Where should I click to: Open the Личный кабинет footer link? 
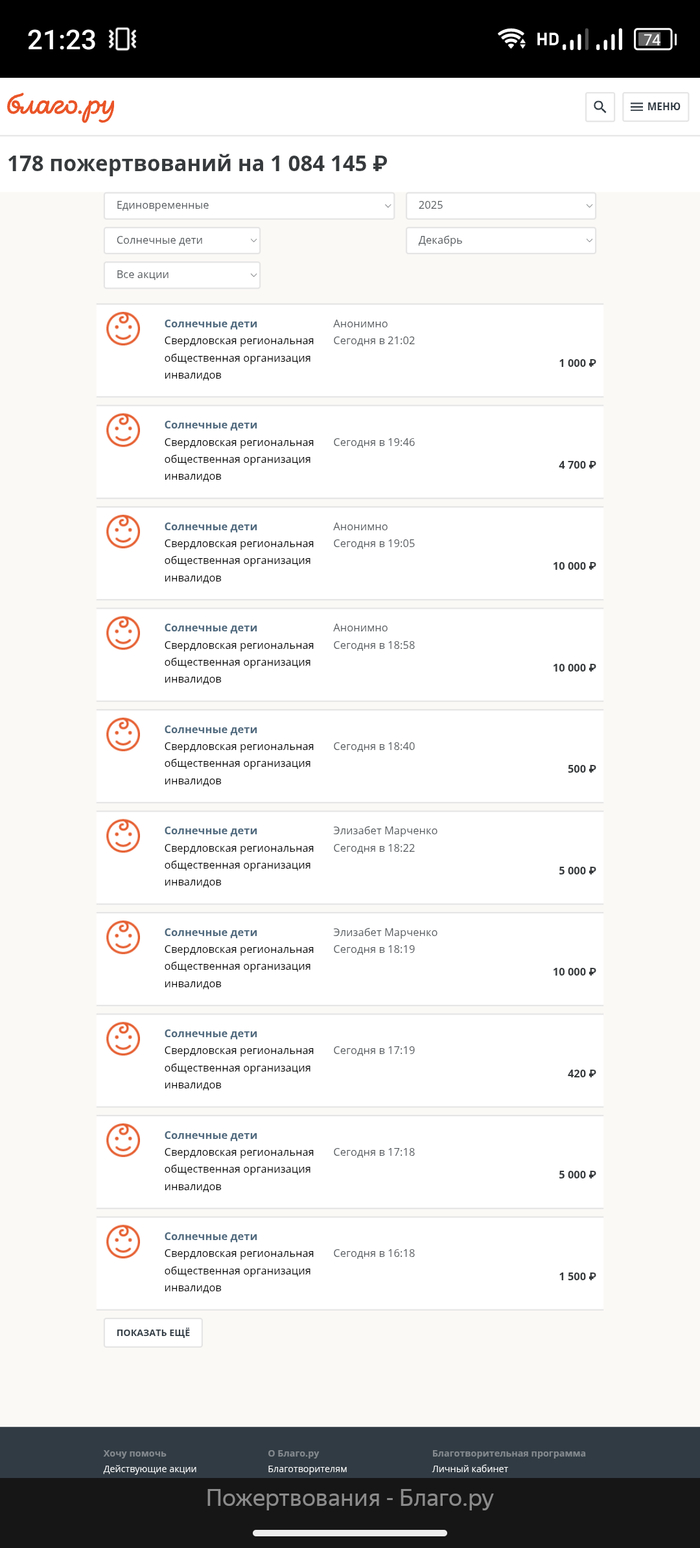coord(470,1469)
